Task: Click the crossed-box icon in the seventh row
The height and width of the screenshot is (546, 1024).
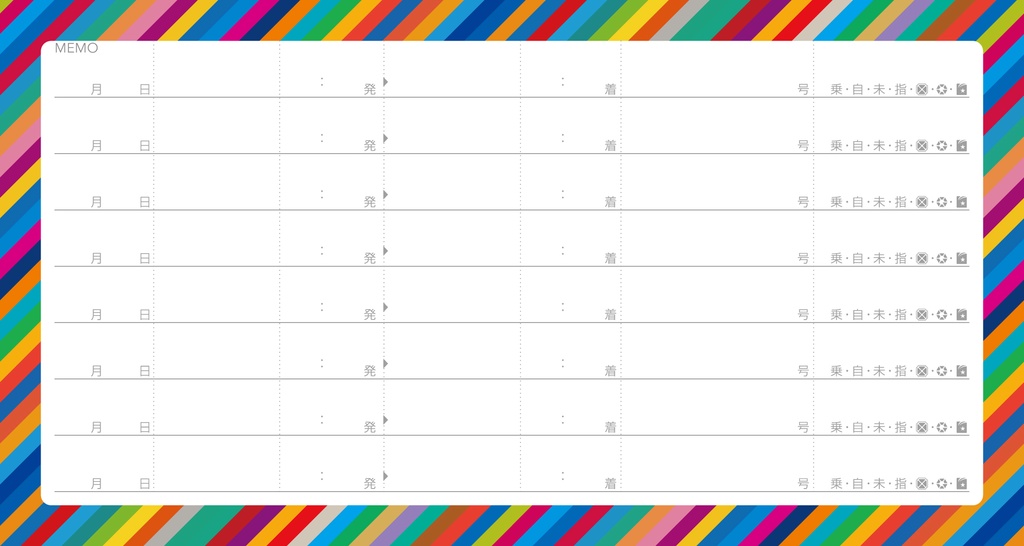Action: click(x=922, y=428)
